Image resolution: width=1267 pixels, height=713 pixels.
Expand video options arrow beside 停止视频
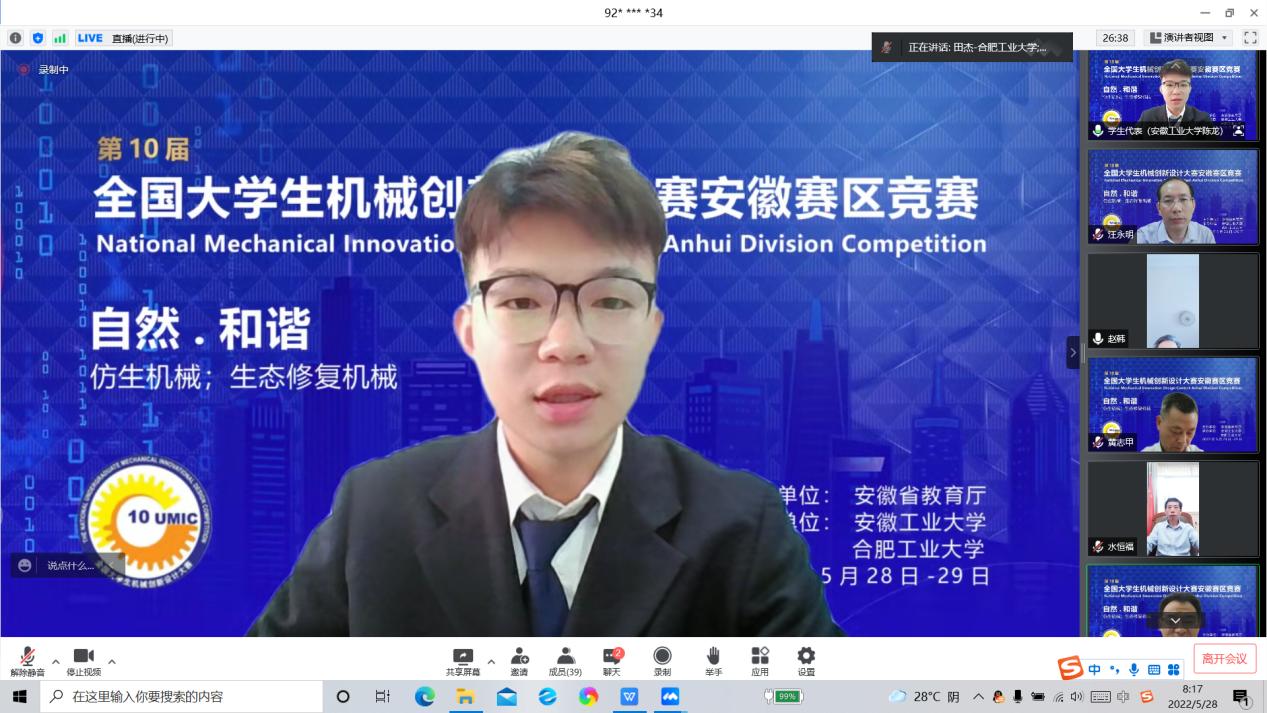click(x=112, y=661)
